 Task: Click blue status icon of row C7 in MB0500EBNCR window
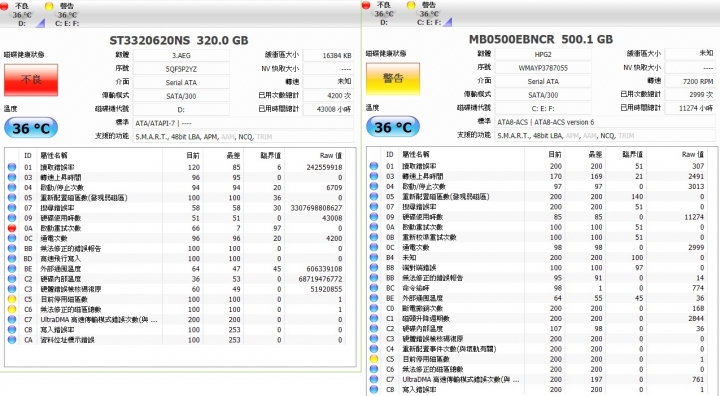374,379
